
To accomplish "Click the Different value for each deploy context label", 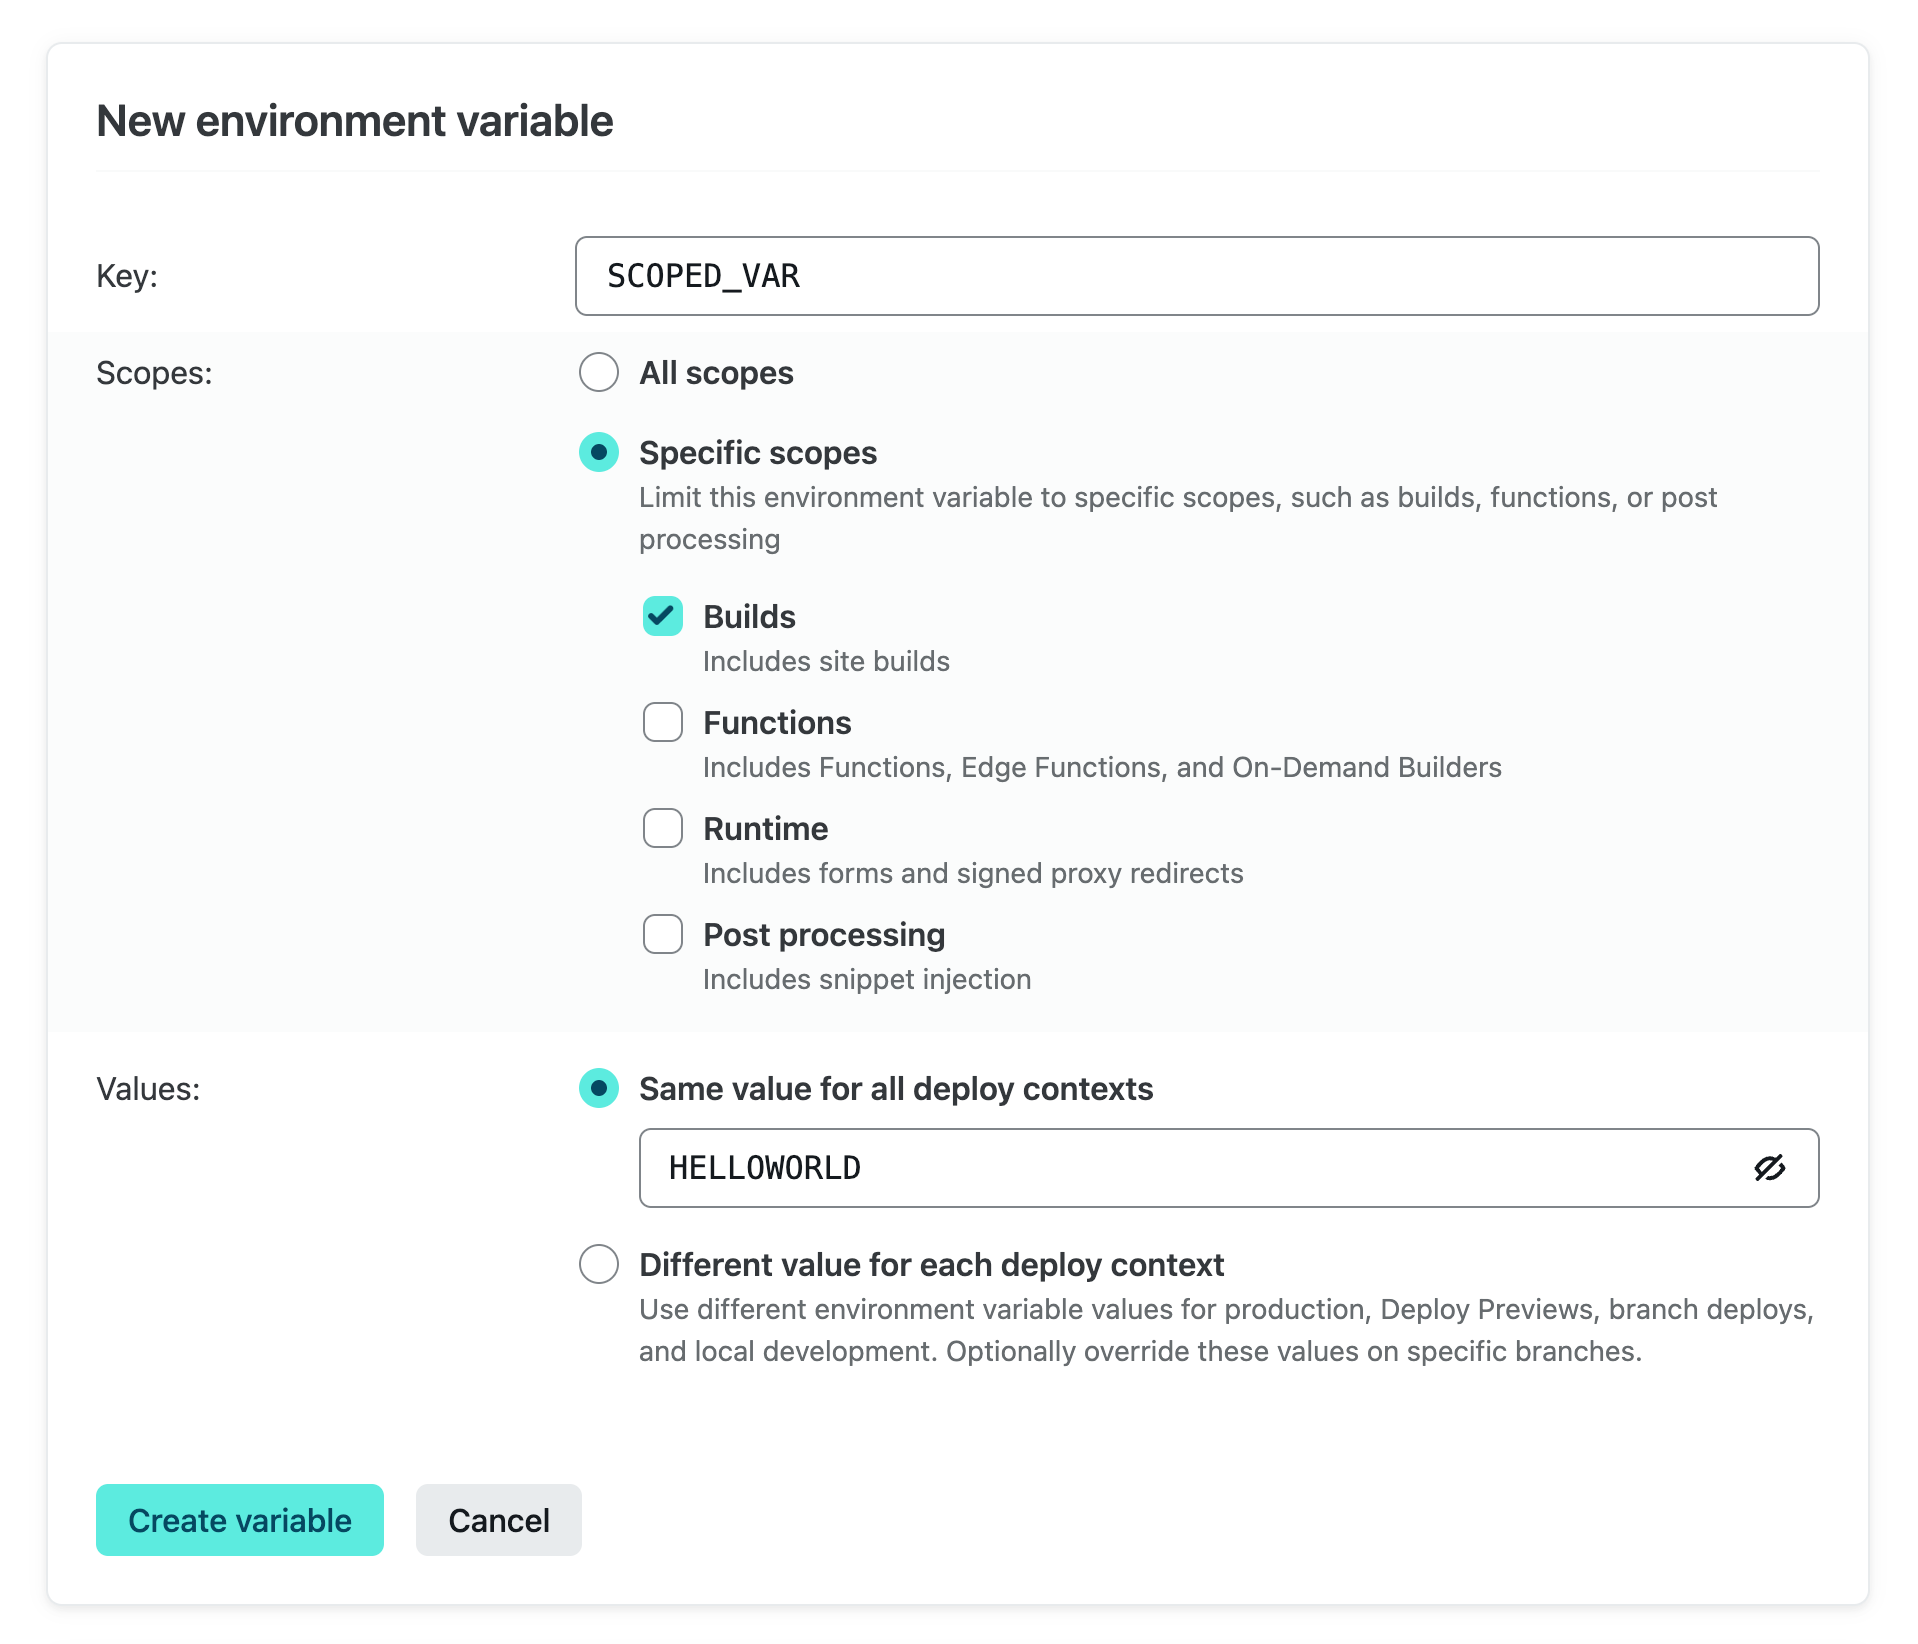I will [931, 1265].
